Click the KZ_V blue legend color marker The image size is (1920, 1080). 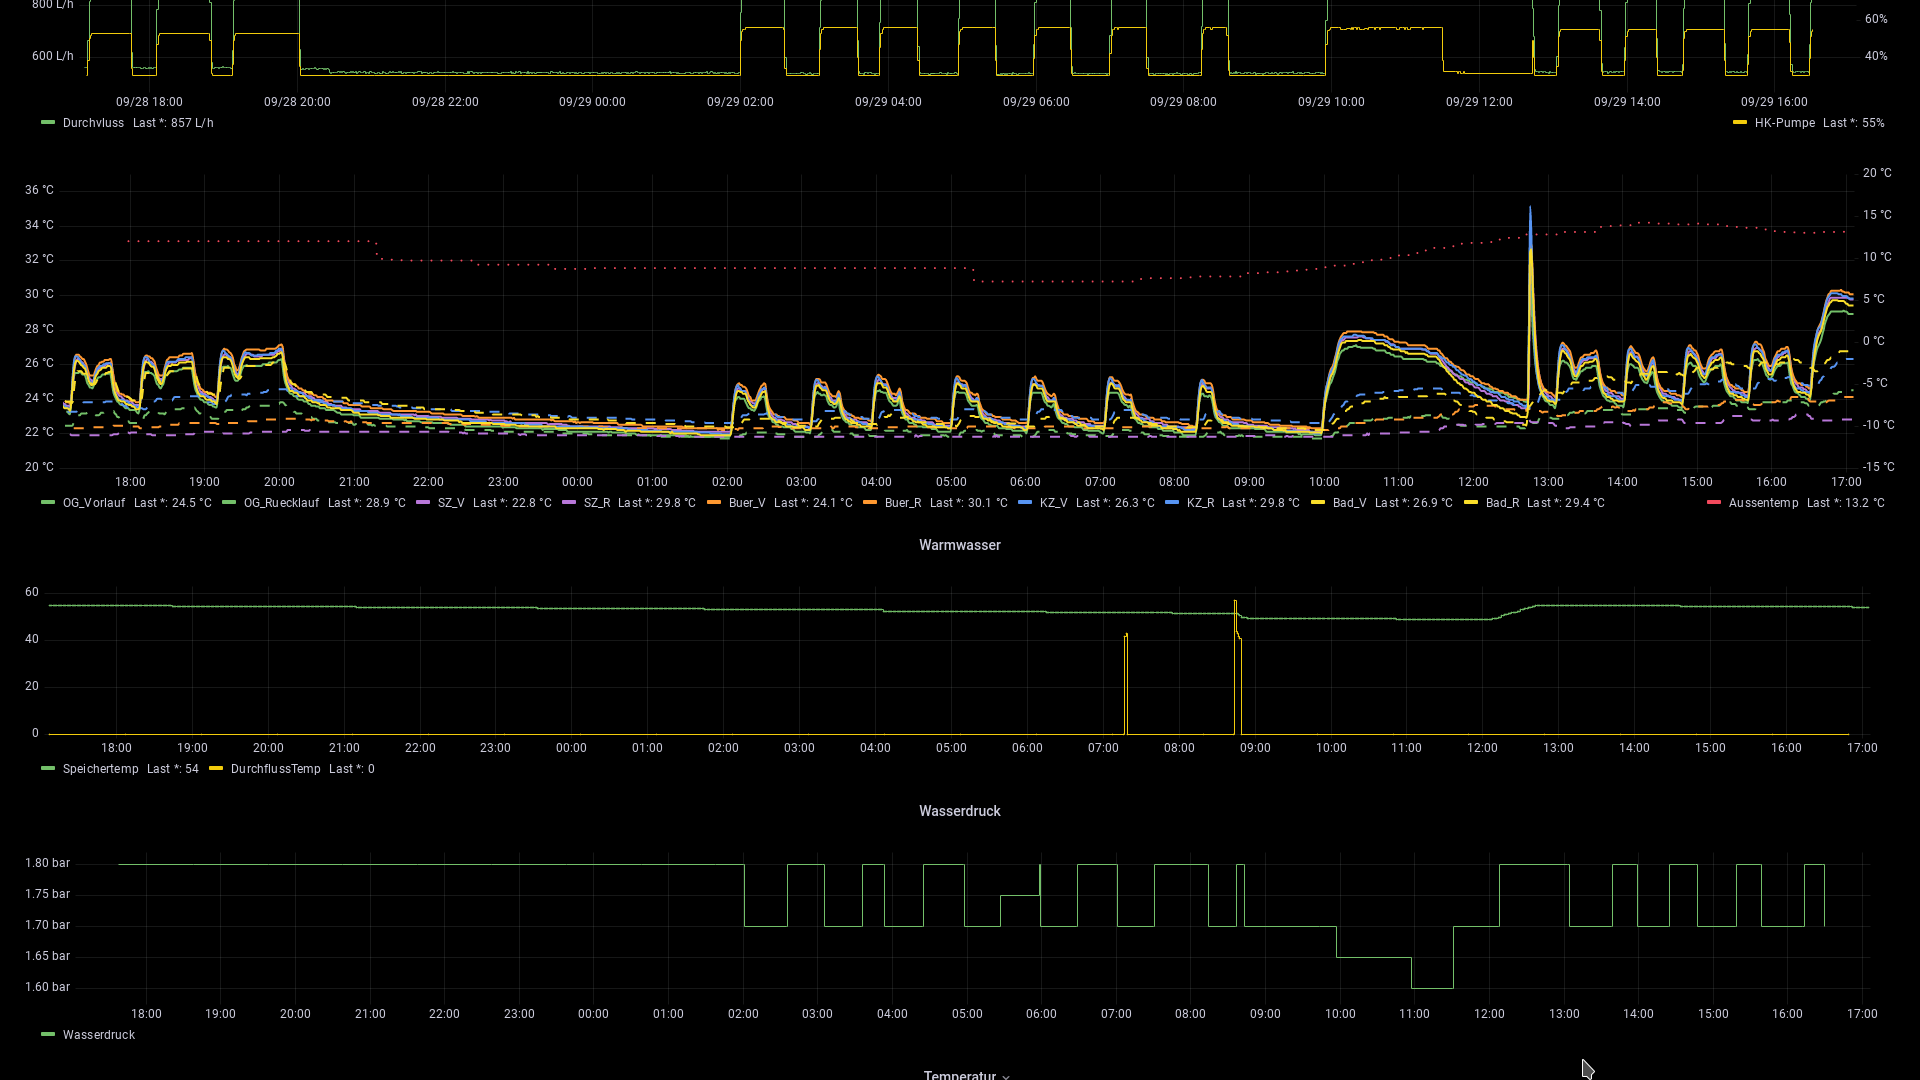pyautogui.click(x=1025, y=503)
